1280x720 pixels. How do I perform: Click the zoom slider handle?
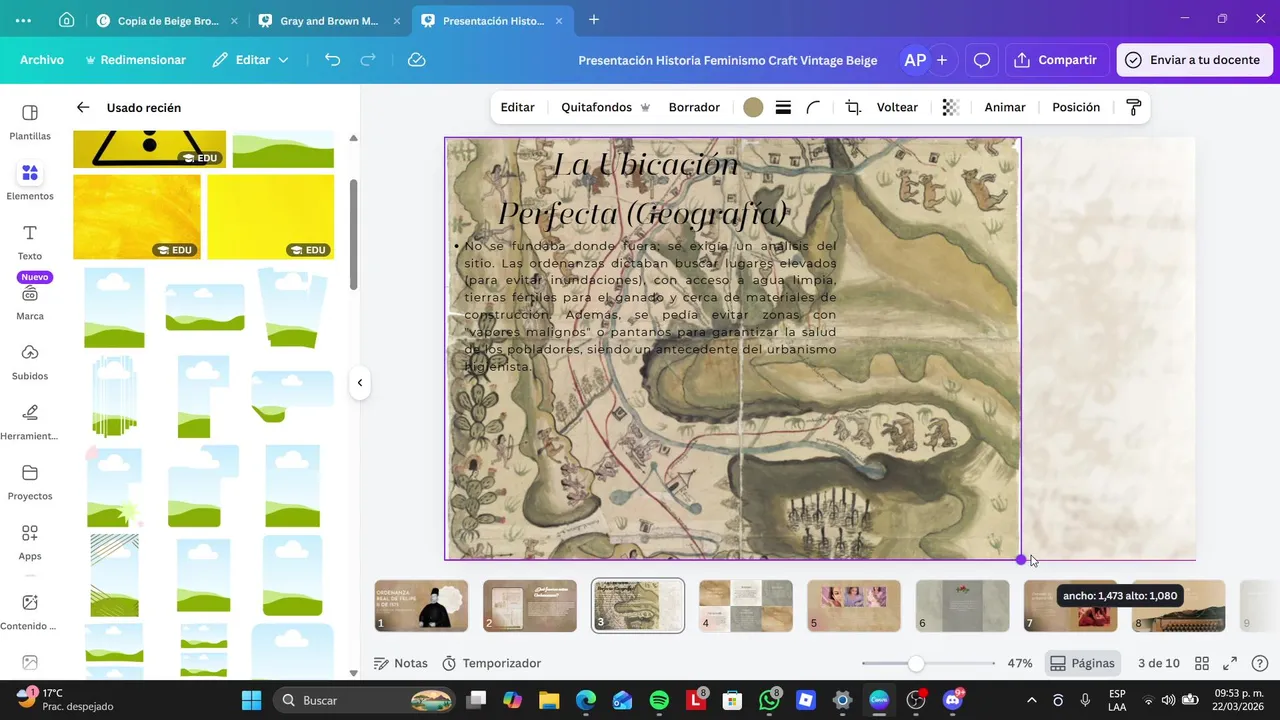[x=916, y=663]
